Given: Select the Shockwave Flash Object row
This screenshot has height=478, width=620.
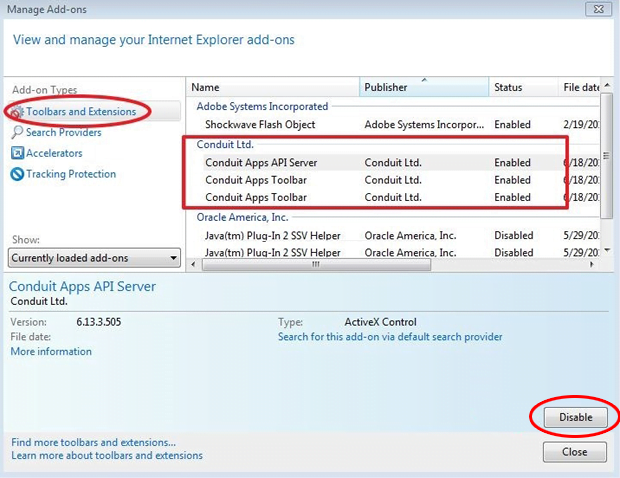Looking at the screenshot, I should click(x=393, y=125).
